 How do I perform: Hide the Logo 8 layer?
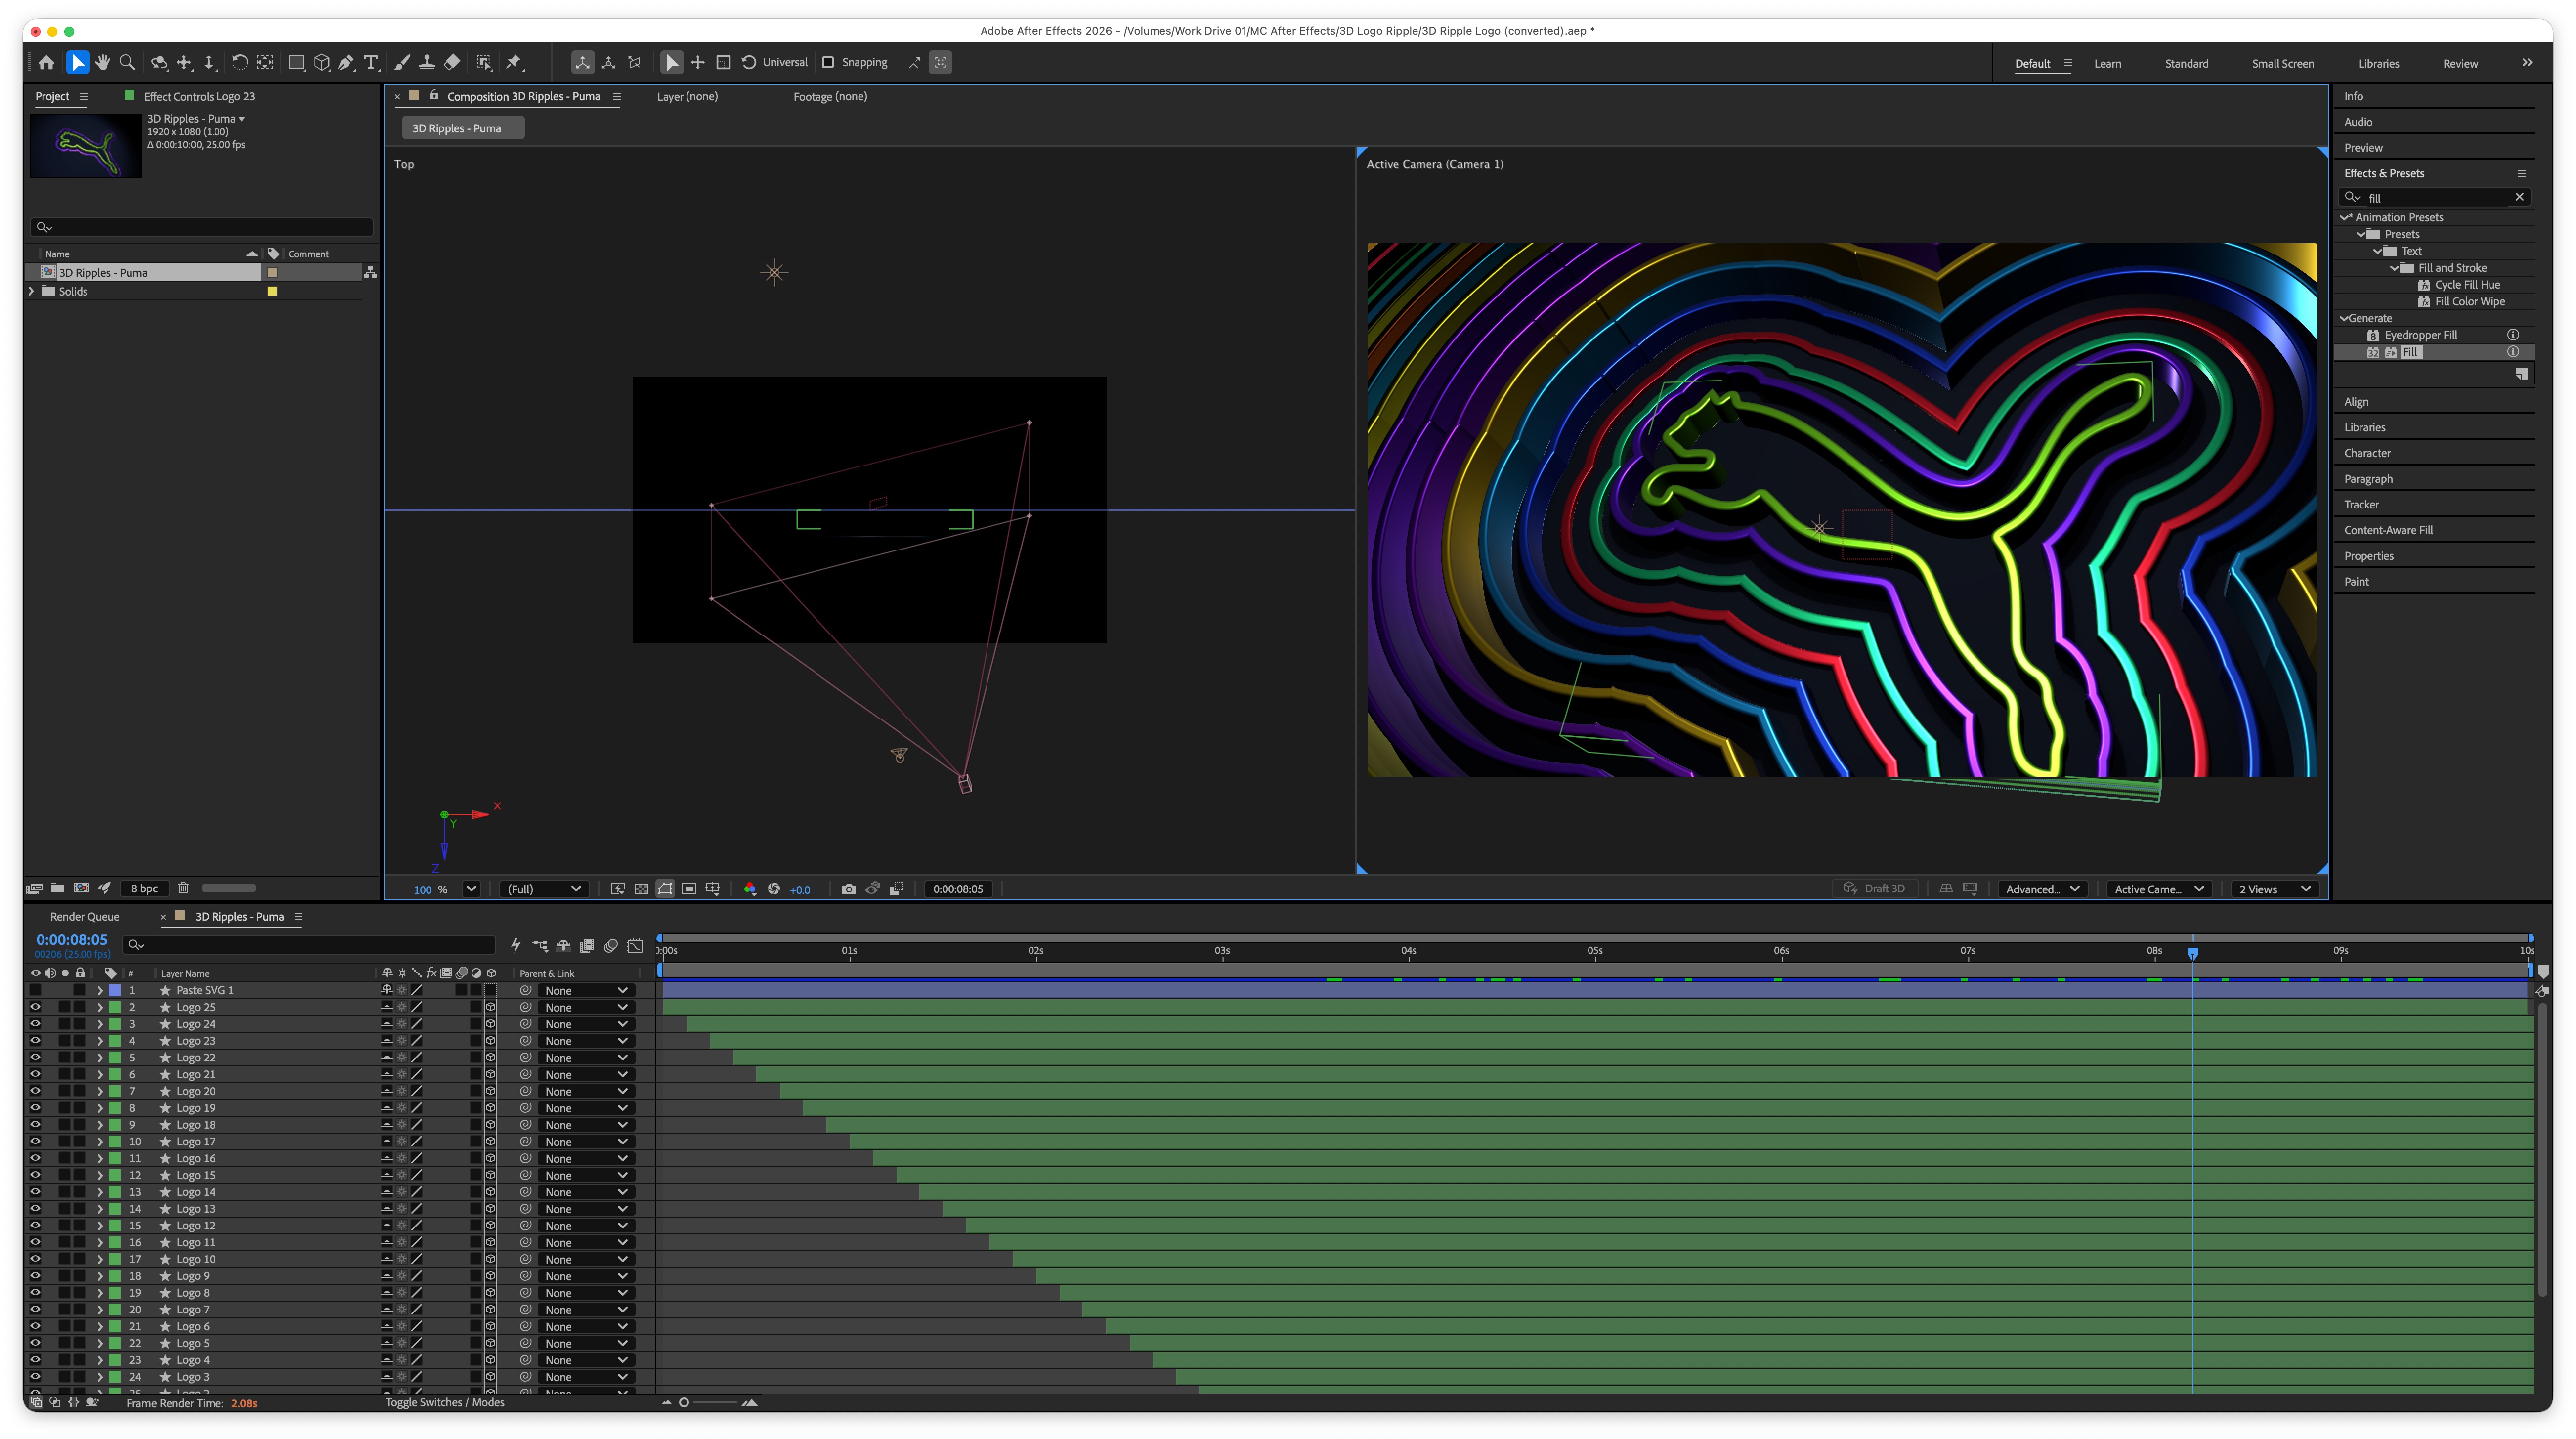coord(35,1293)
